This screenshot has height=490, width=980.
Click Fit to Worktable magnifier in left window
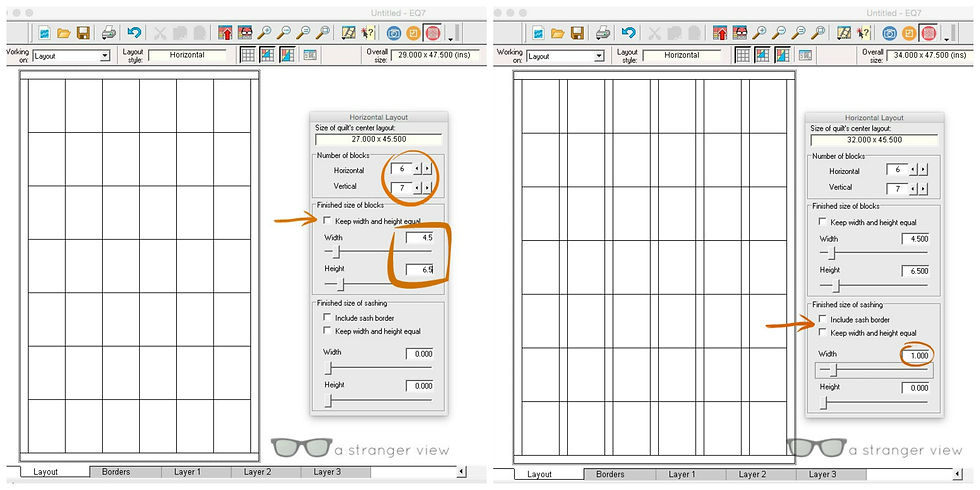click(323, 32)
